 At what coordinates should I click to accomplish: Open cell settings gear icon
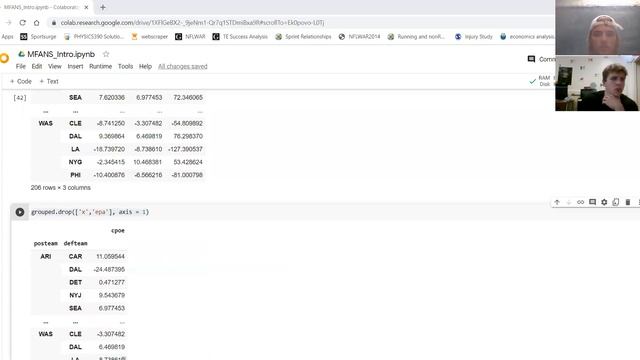point(604,202)
